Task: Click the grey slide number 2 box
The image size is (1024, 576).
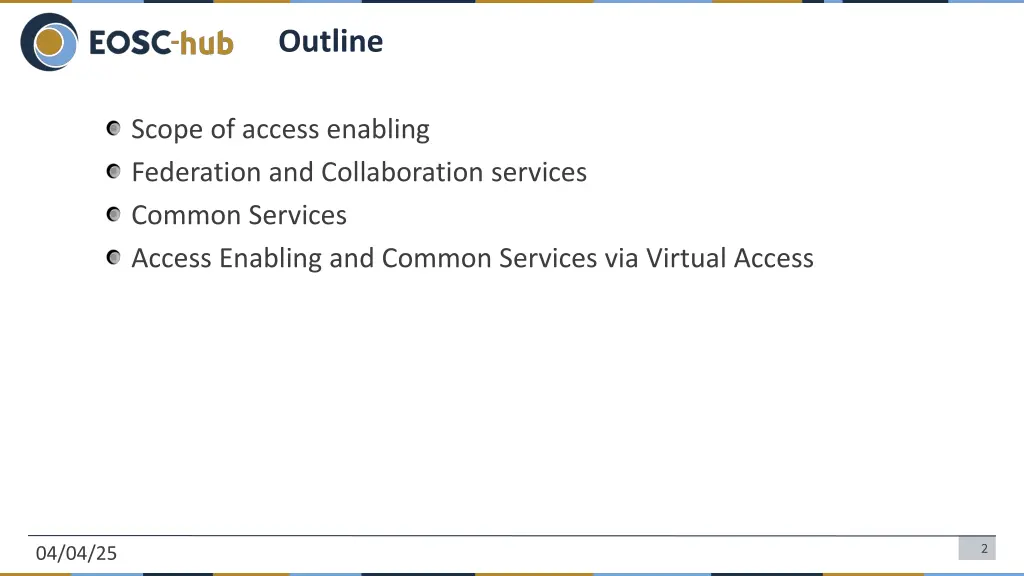Action: pos(977,549)
